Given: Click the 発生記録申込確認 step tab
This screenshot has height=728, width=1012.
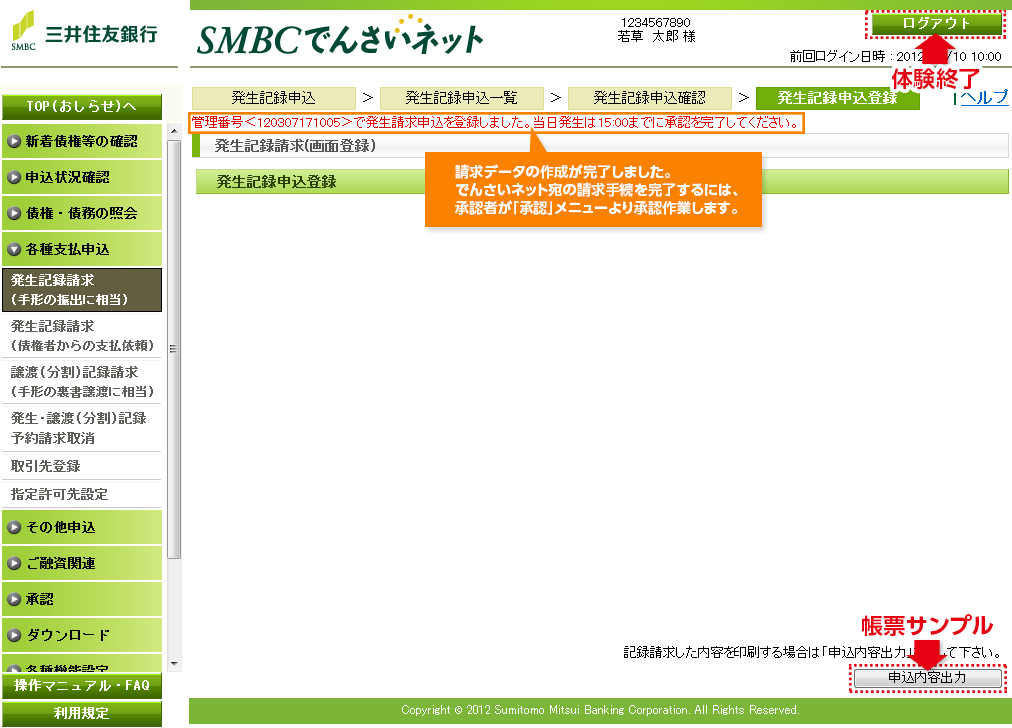Looking at the screenshot, I should 649,98.
